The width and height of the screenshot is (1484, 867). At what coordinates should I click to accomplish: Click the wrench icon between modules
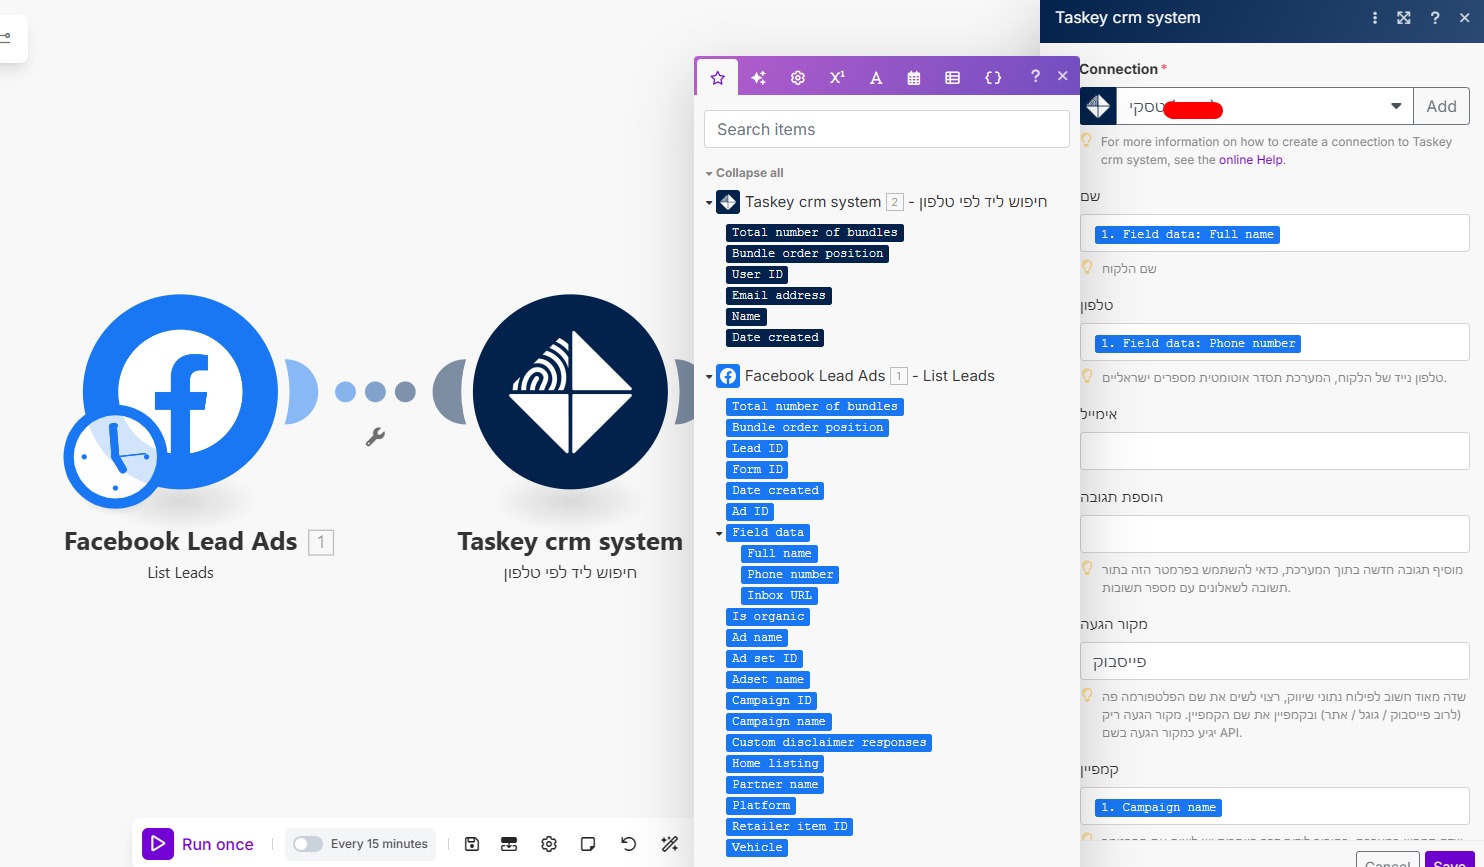coord(375,437)
